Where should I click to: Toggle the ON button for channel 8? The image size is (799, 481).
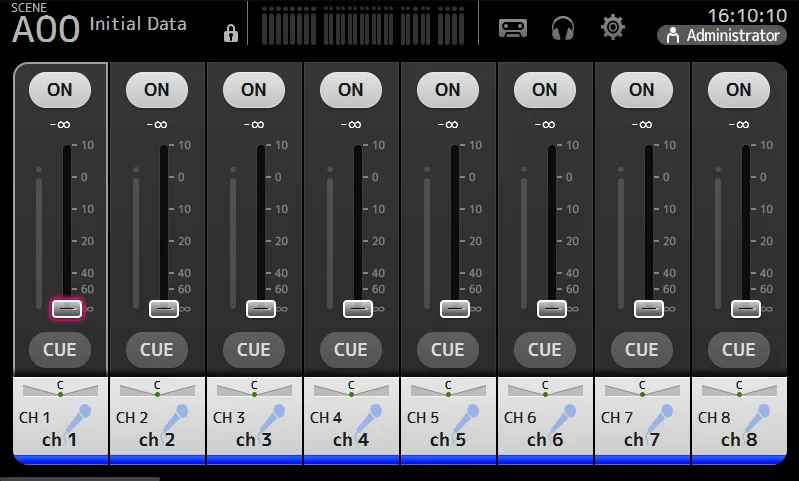[739, 90]
